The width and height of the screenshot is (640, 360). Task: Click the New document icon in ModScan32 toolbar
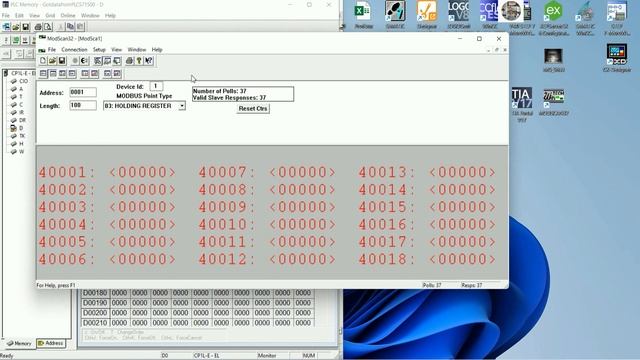pos(43,61)
